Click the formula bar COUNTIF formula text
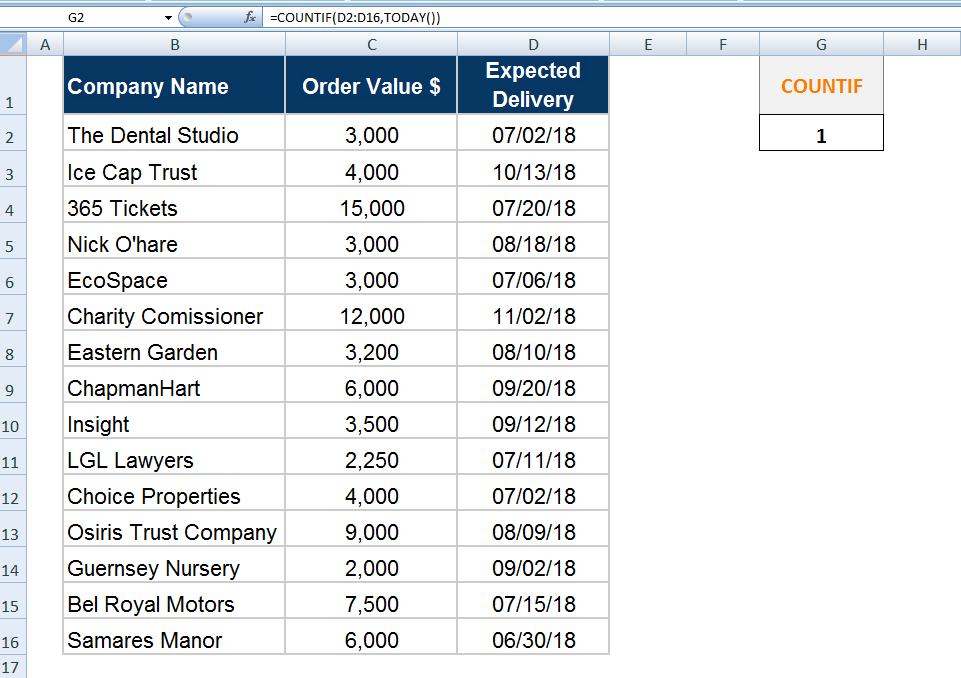The image size is (961, 678). 354,17
